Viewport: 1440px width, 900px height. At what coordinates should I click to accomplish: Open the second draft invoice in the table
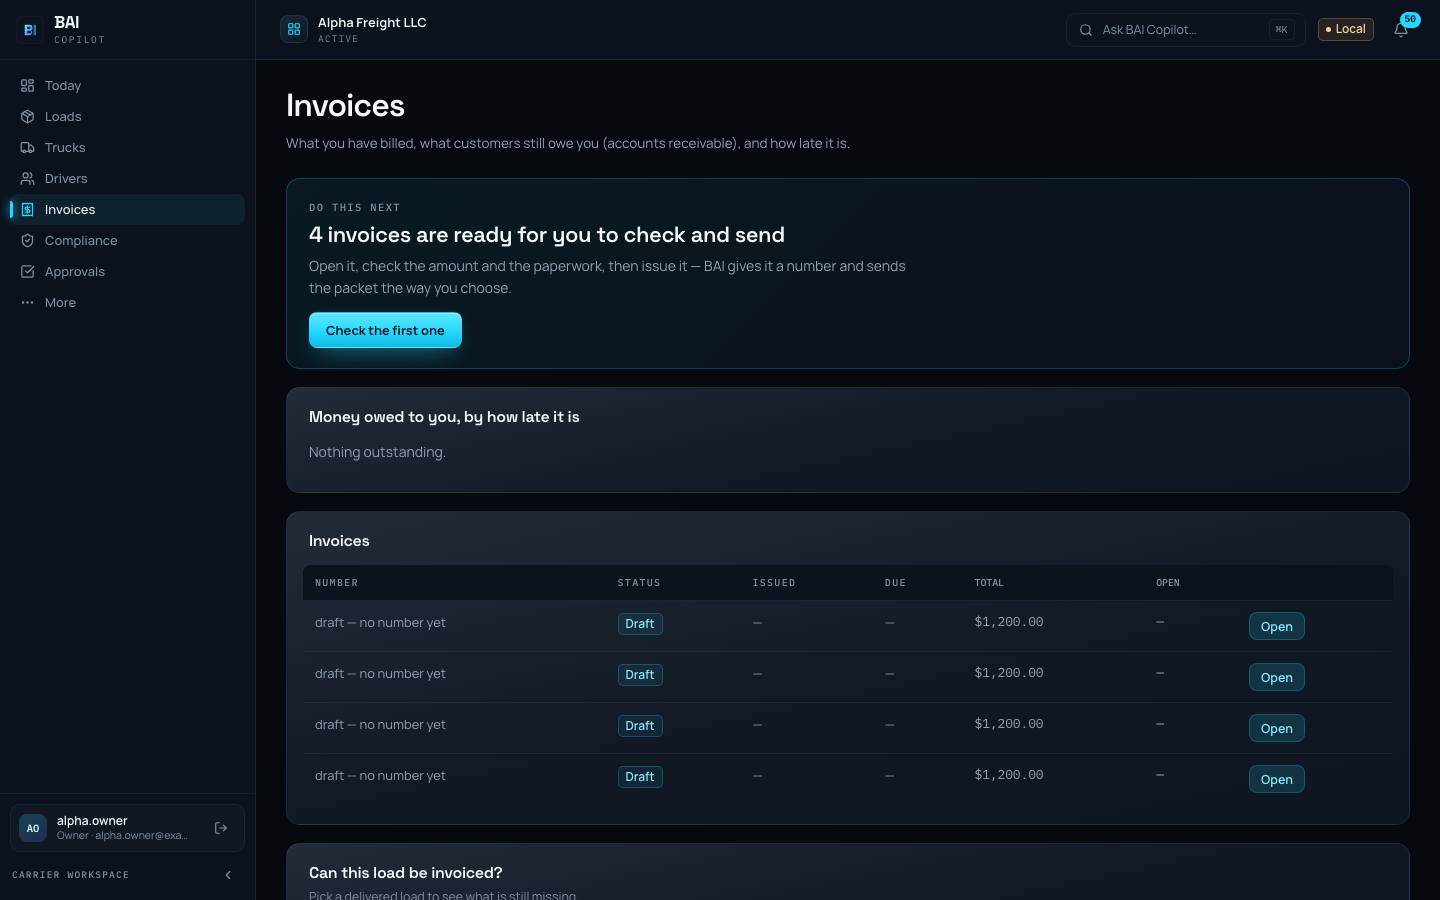(x=1276, y=677)
